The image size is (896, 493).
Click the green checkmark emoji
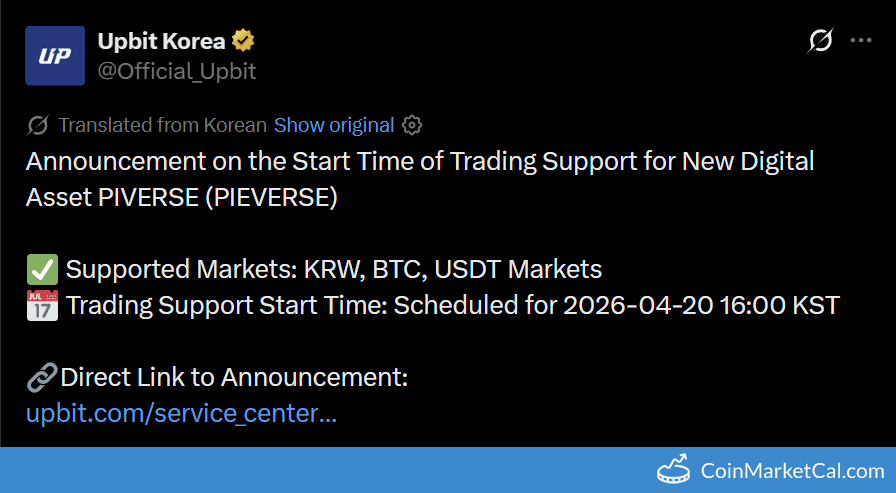tap(41, 269)
